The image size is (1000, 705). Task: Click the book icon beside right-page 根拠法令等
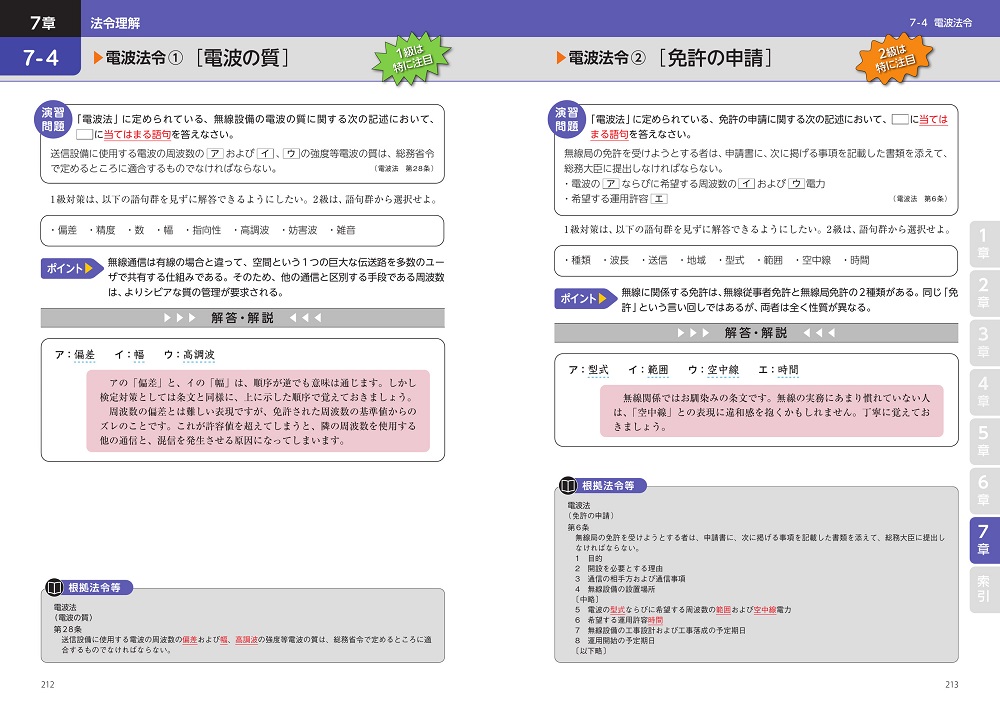pyautogui.click(x=568, y=486)
